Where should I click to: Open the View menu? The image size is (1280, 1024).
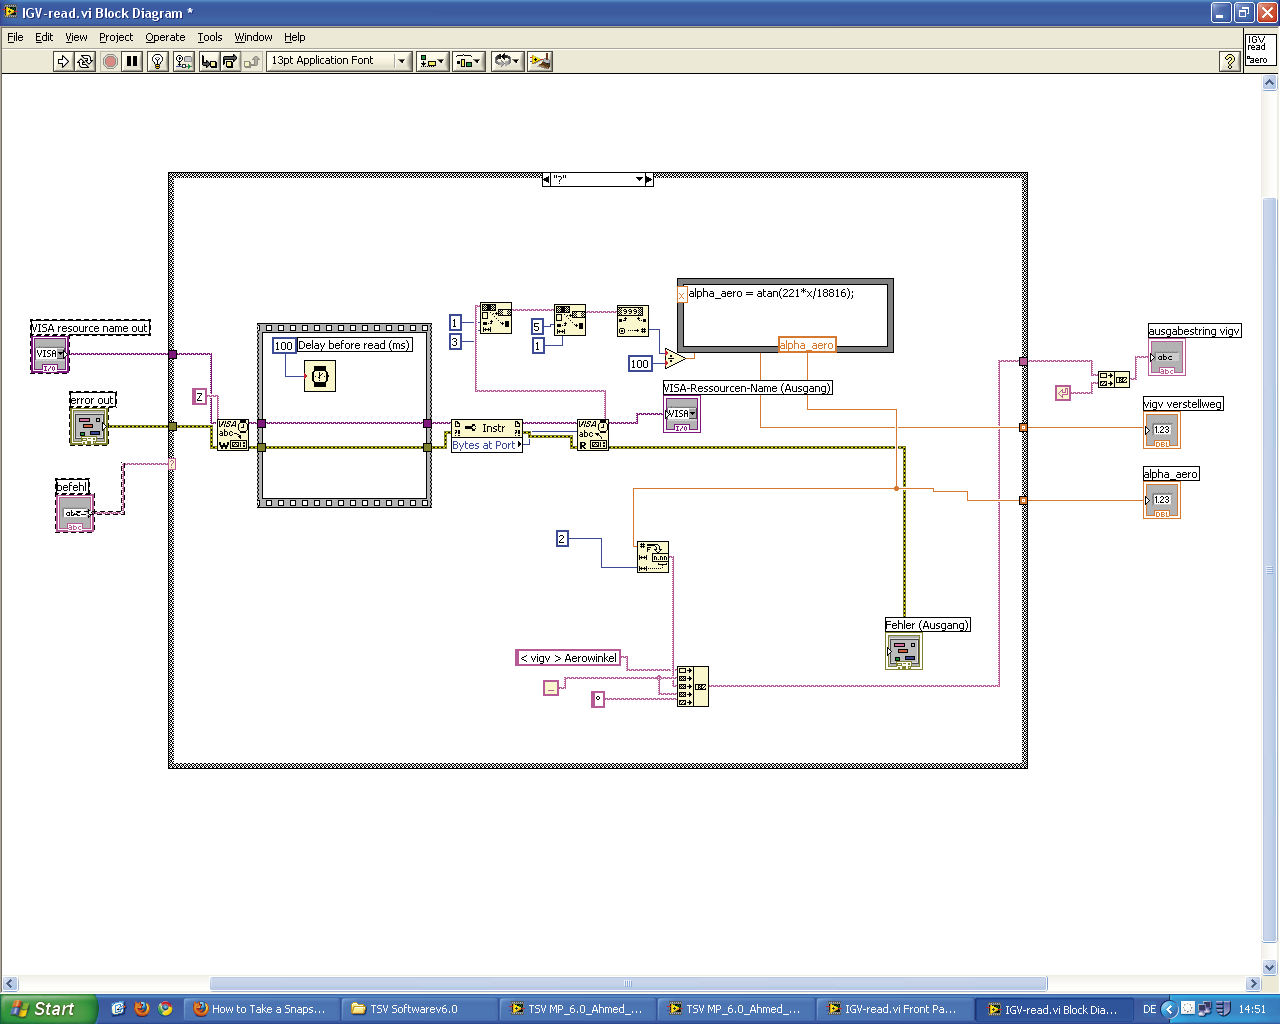coord(76,37)
